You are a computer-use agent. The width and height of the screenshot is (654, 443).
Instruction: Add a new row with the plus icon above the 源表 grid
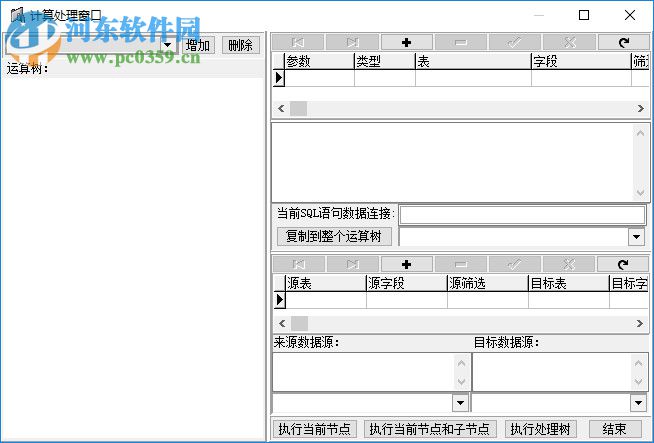[406, 264]
